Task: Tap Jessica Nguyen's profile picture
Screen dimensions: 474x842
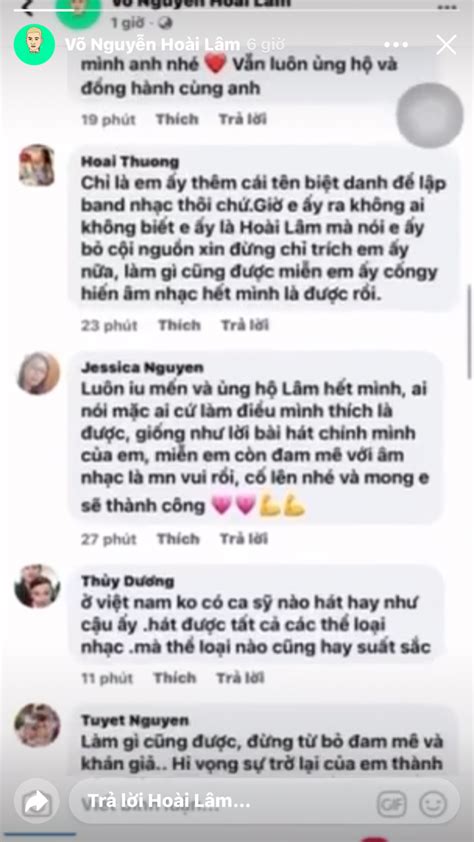Action: [38, 374]
